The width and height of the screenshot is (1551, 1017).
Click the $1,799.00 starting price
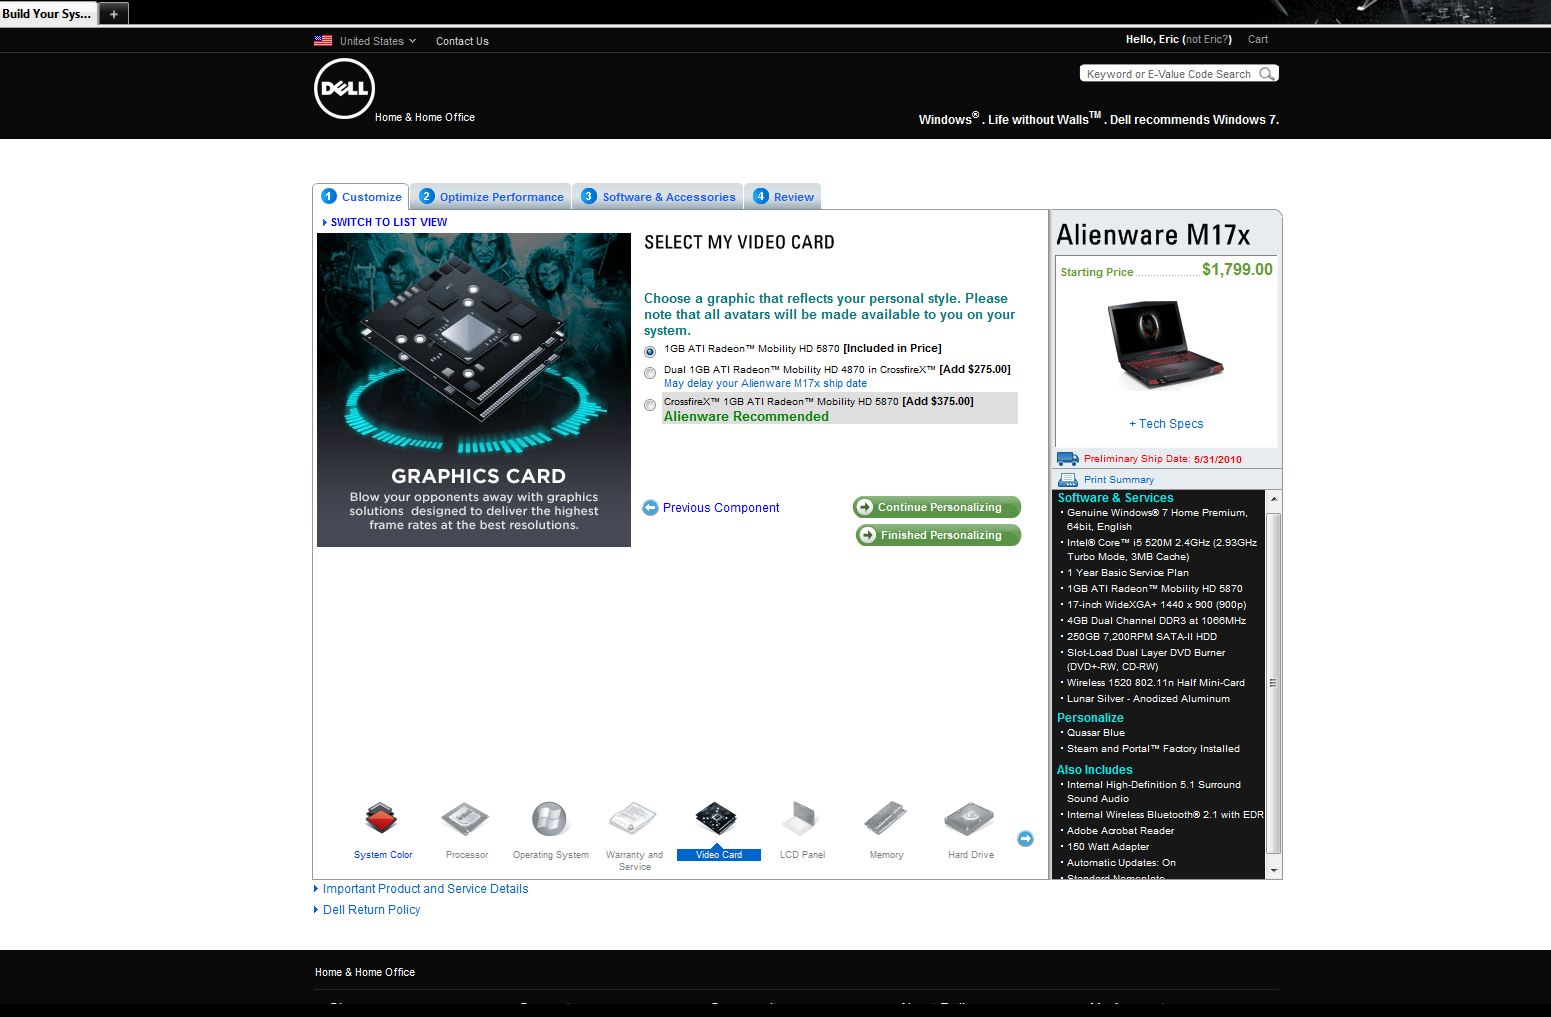(1237, 269)
